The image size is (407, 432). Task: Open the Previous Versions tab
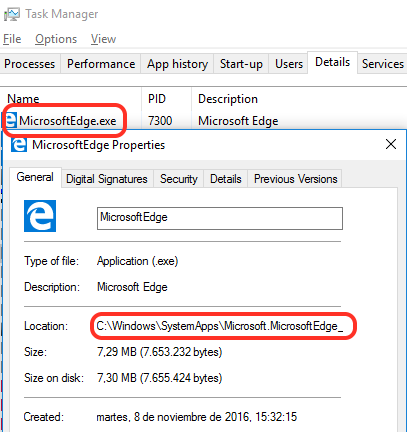coord(296,179)
